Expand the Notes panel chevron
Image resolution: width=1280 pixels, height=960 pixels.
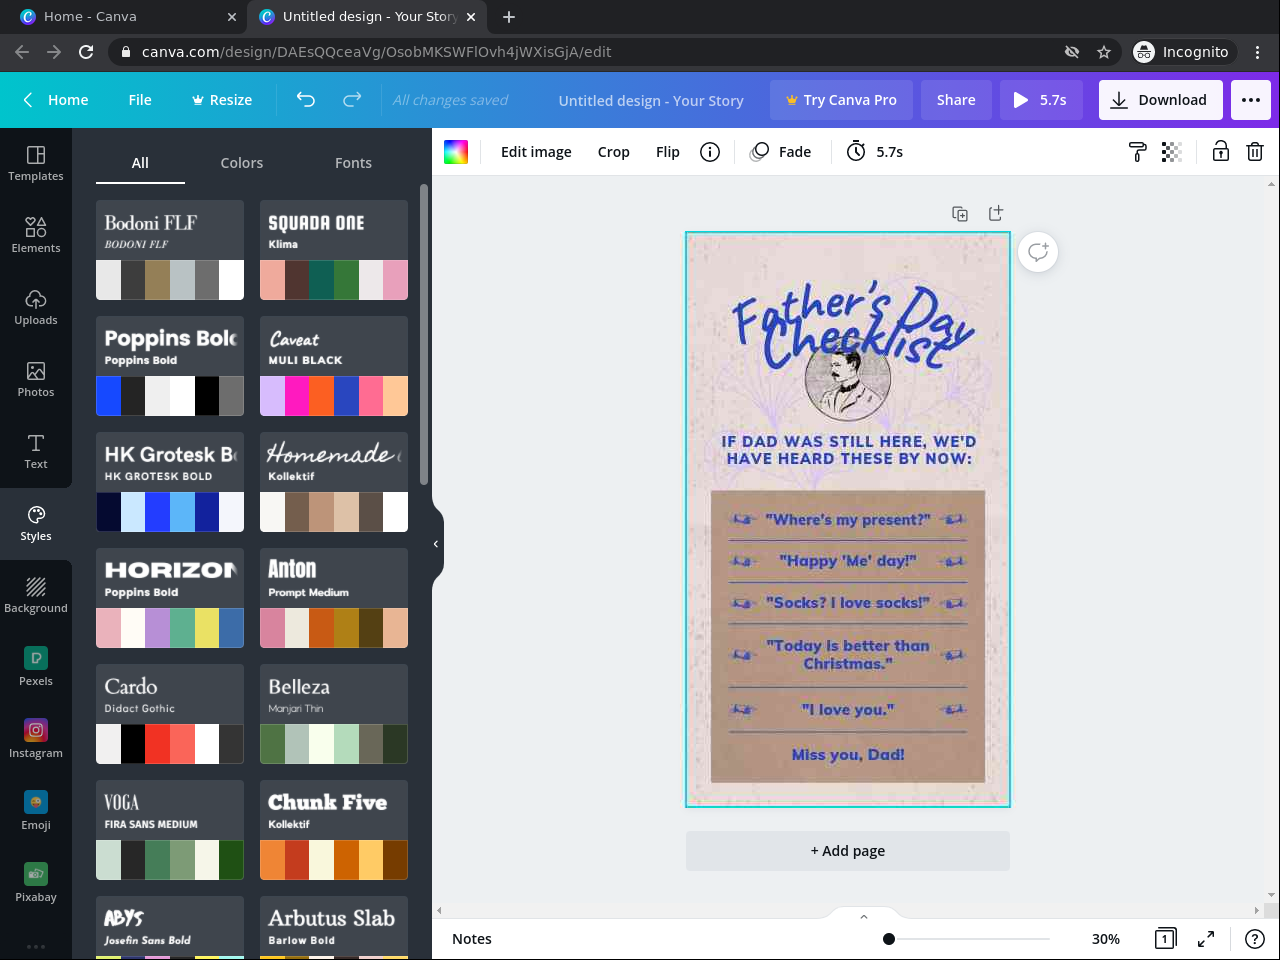pos(864,916)
